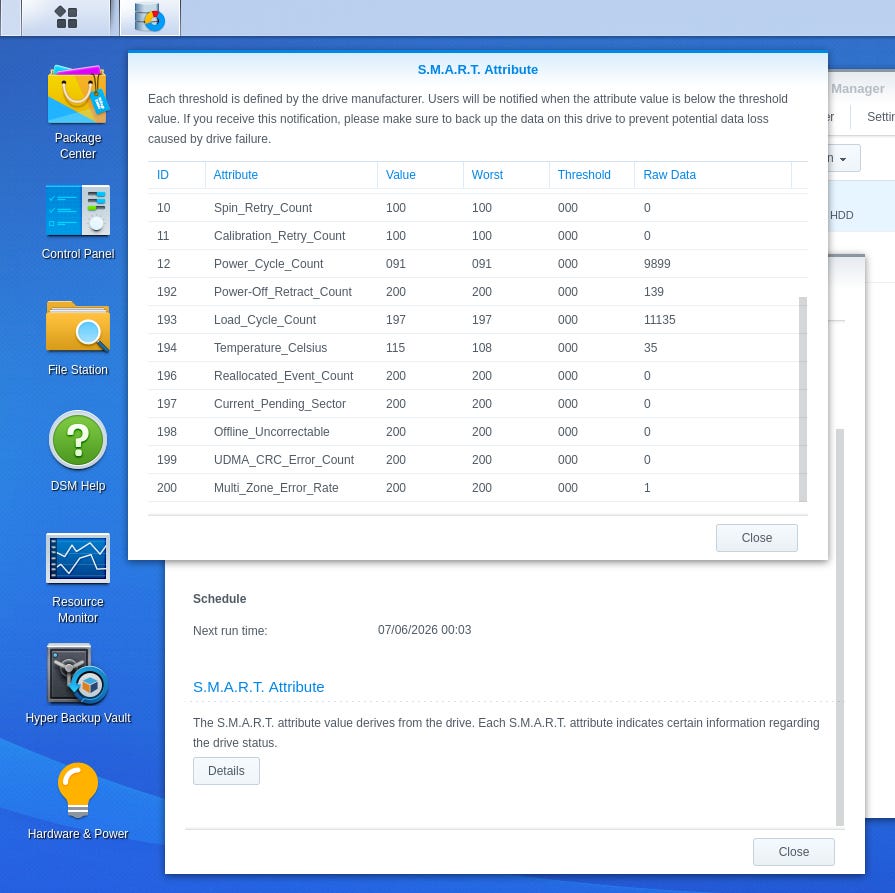Click the drive info window scrollbar
This screenshot has width=895, height=893.
[x=840, y=627]
